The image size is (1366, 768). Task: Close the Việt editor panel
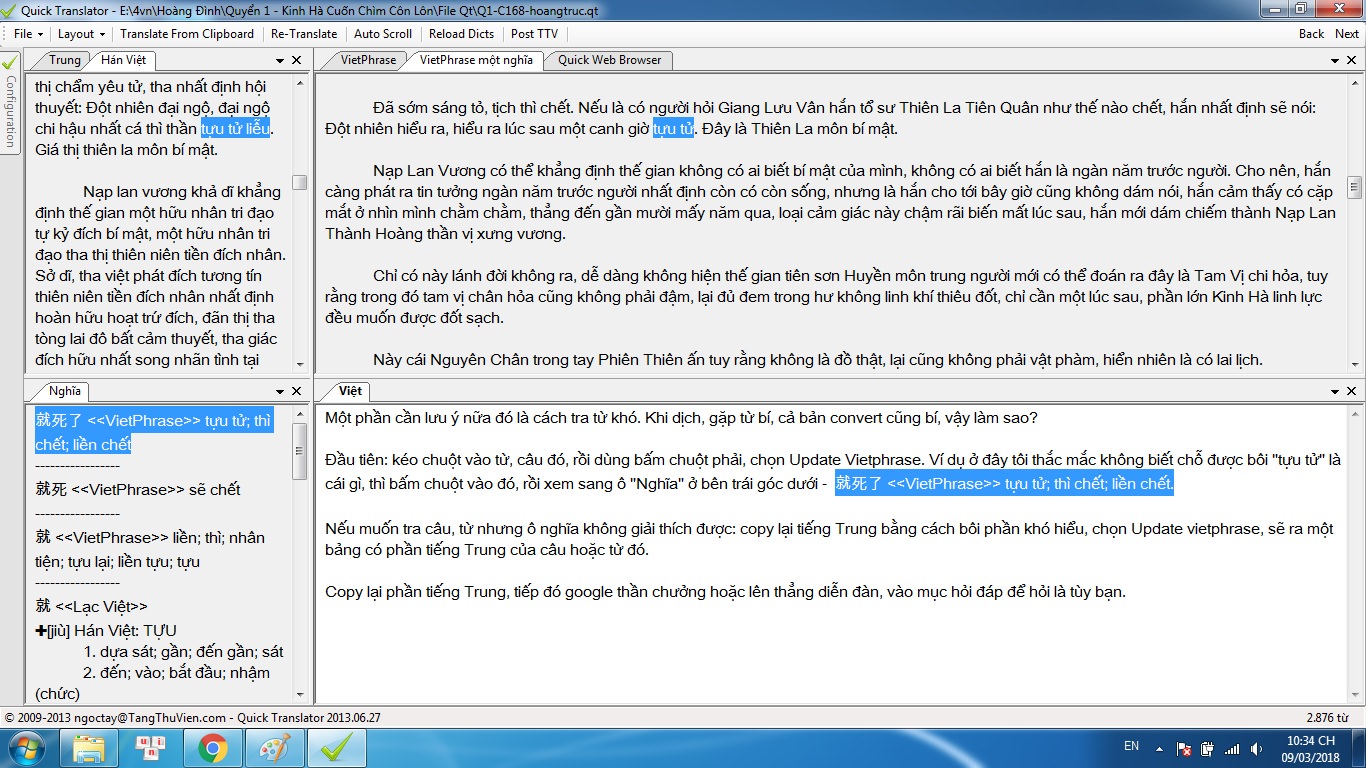(1353, 392)
